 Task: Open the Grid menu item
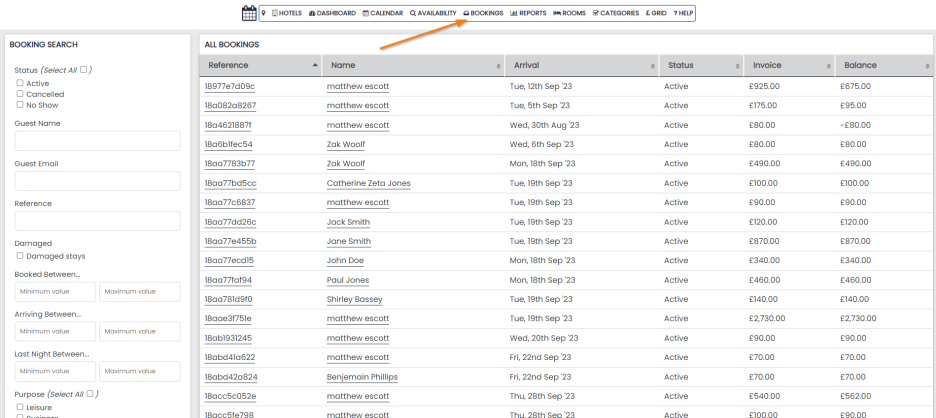click(658, 13)
